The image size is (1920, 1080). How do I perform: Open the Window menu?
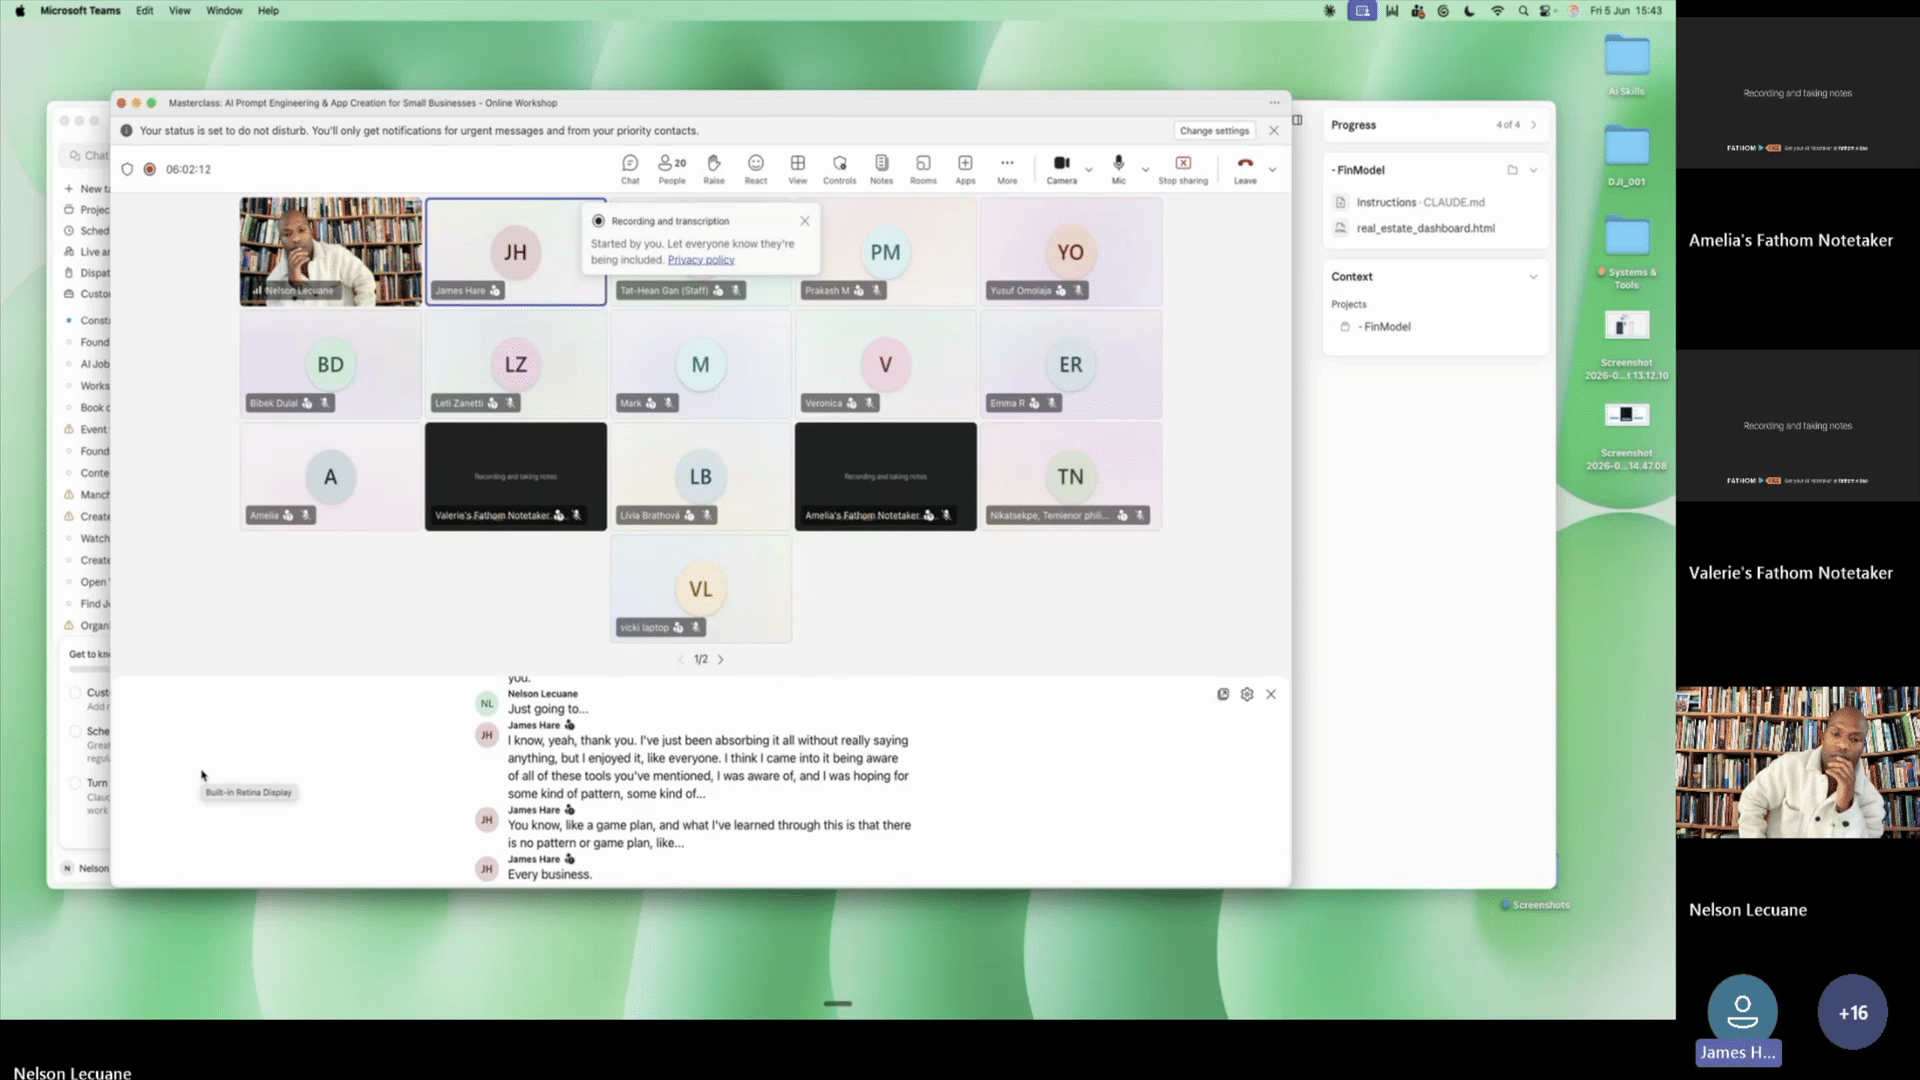tap(224, 11)
